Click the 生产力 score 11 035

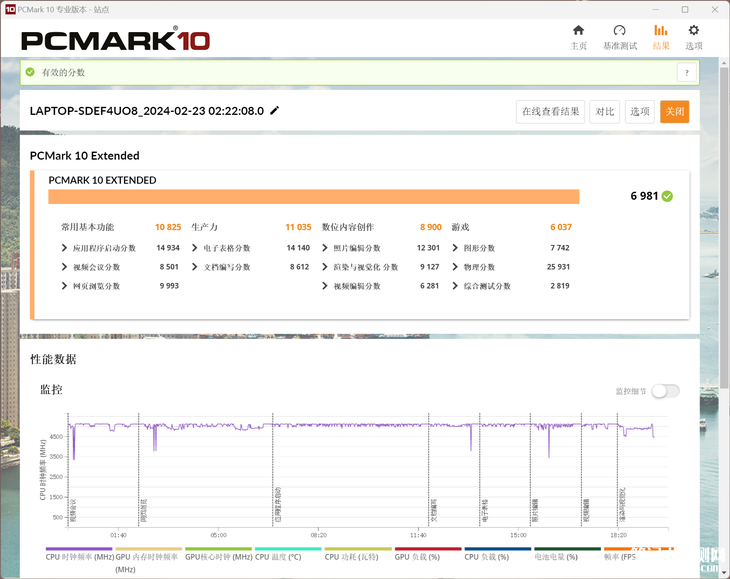click(298, 227)
